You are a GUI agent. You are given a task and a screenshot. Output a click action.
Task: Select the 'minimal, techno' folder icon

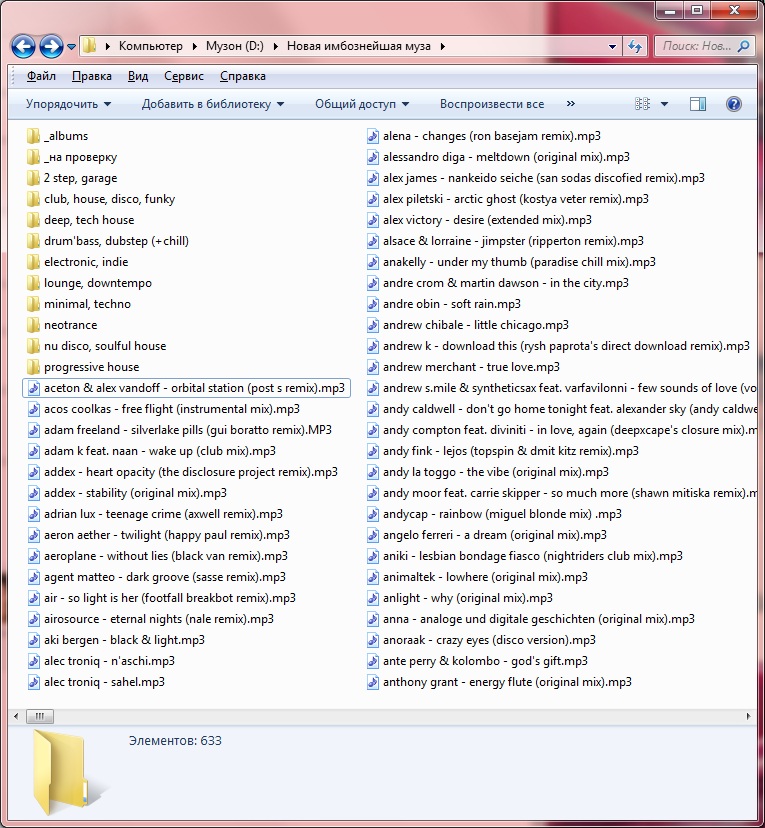33,304
